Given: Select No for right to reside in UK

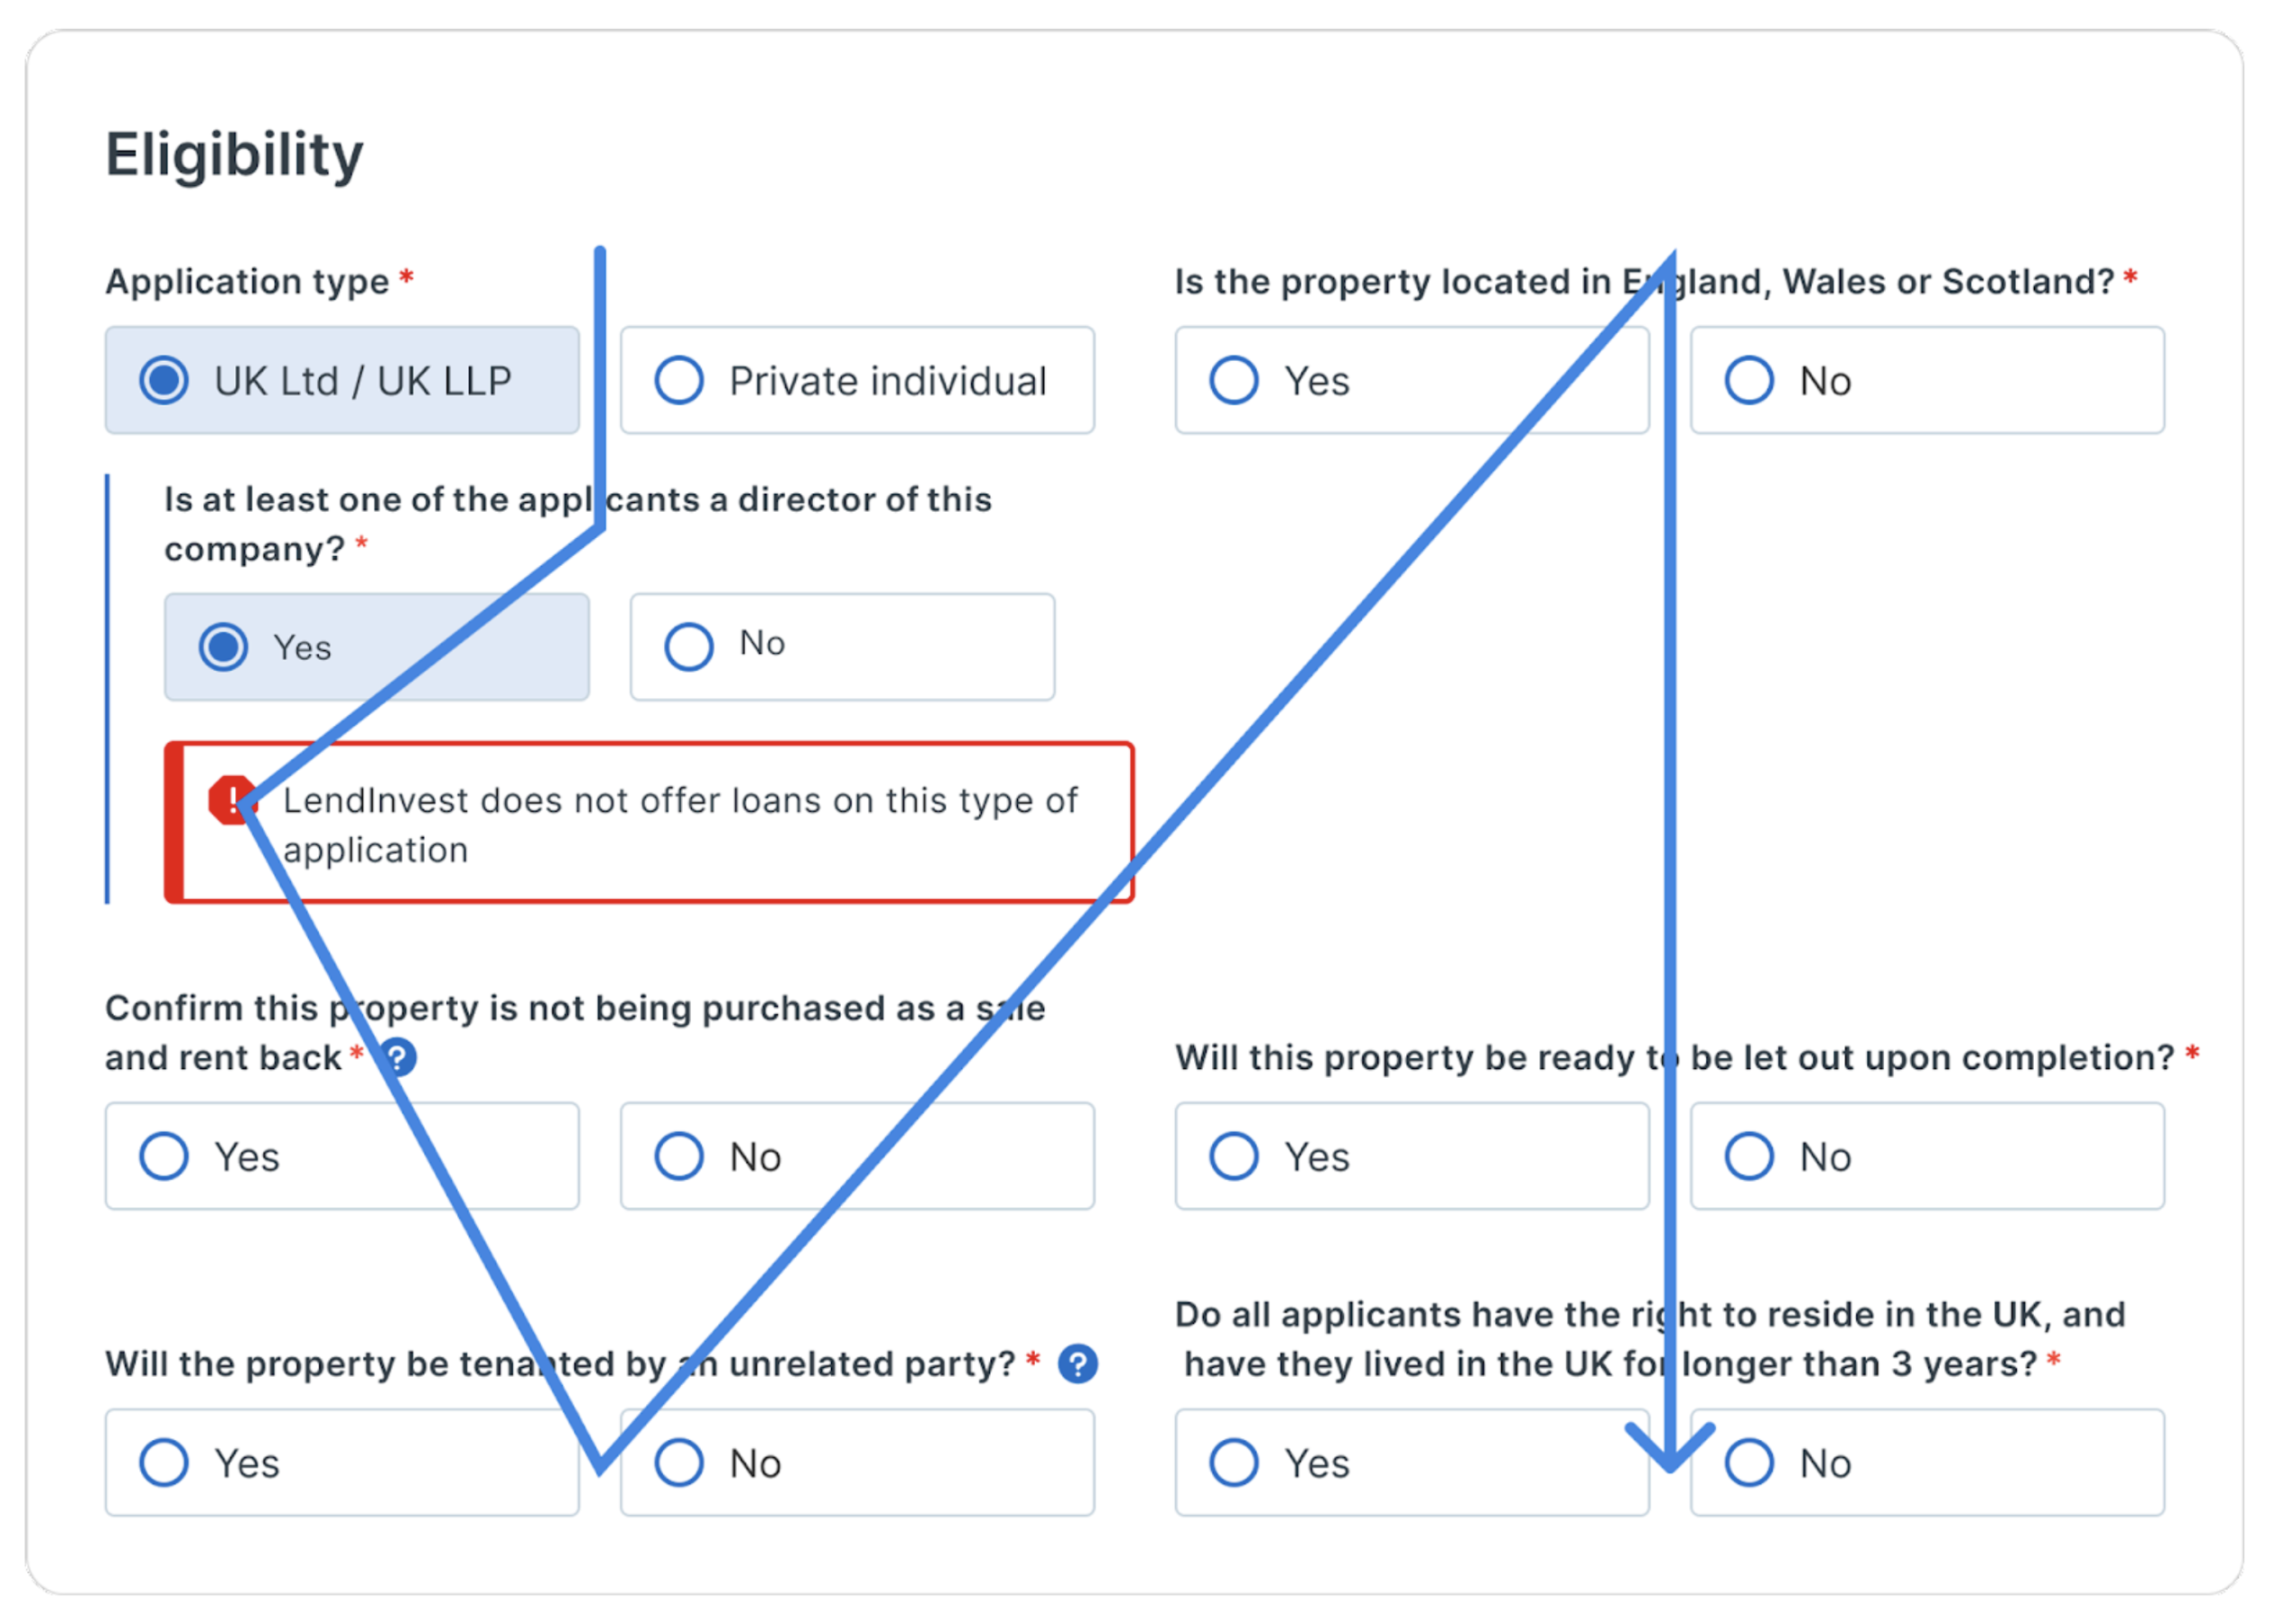Looking at the screenshot, I should point(1927,1463).
